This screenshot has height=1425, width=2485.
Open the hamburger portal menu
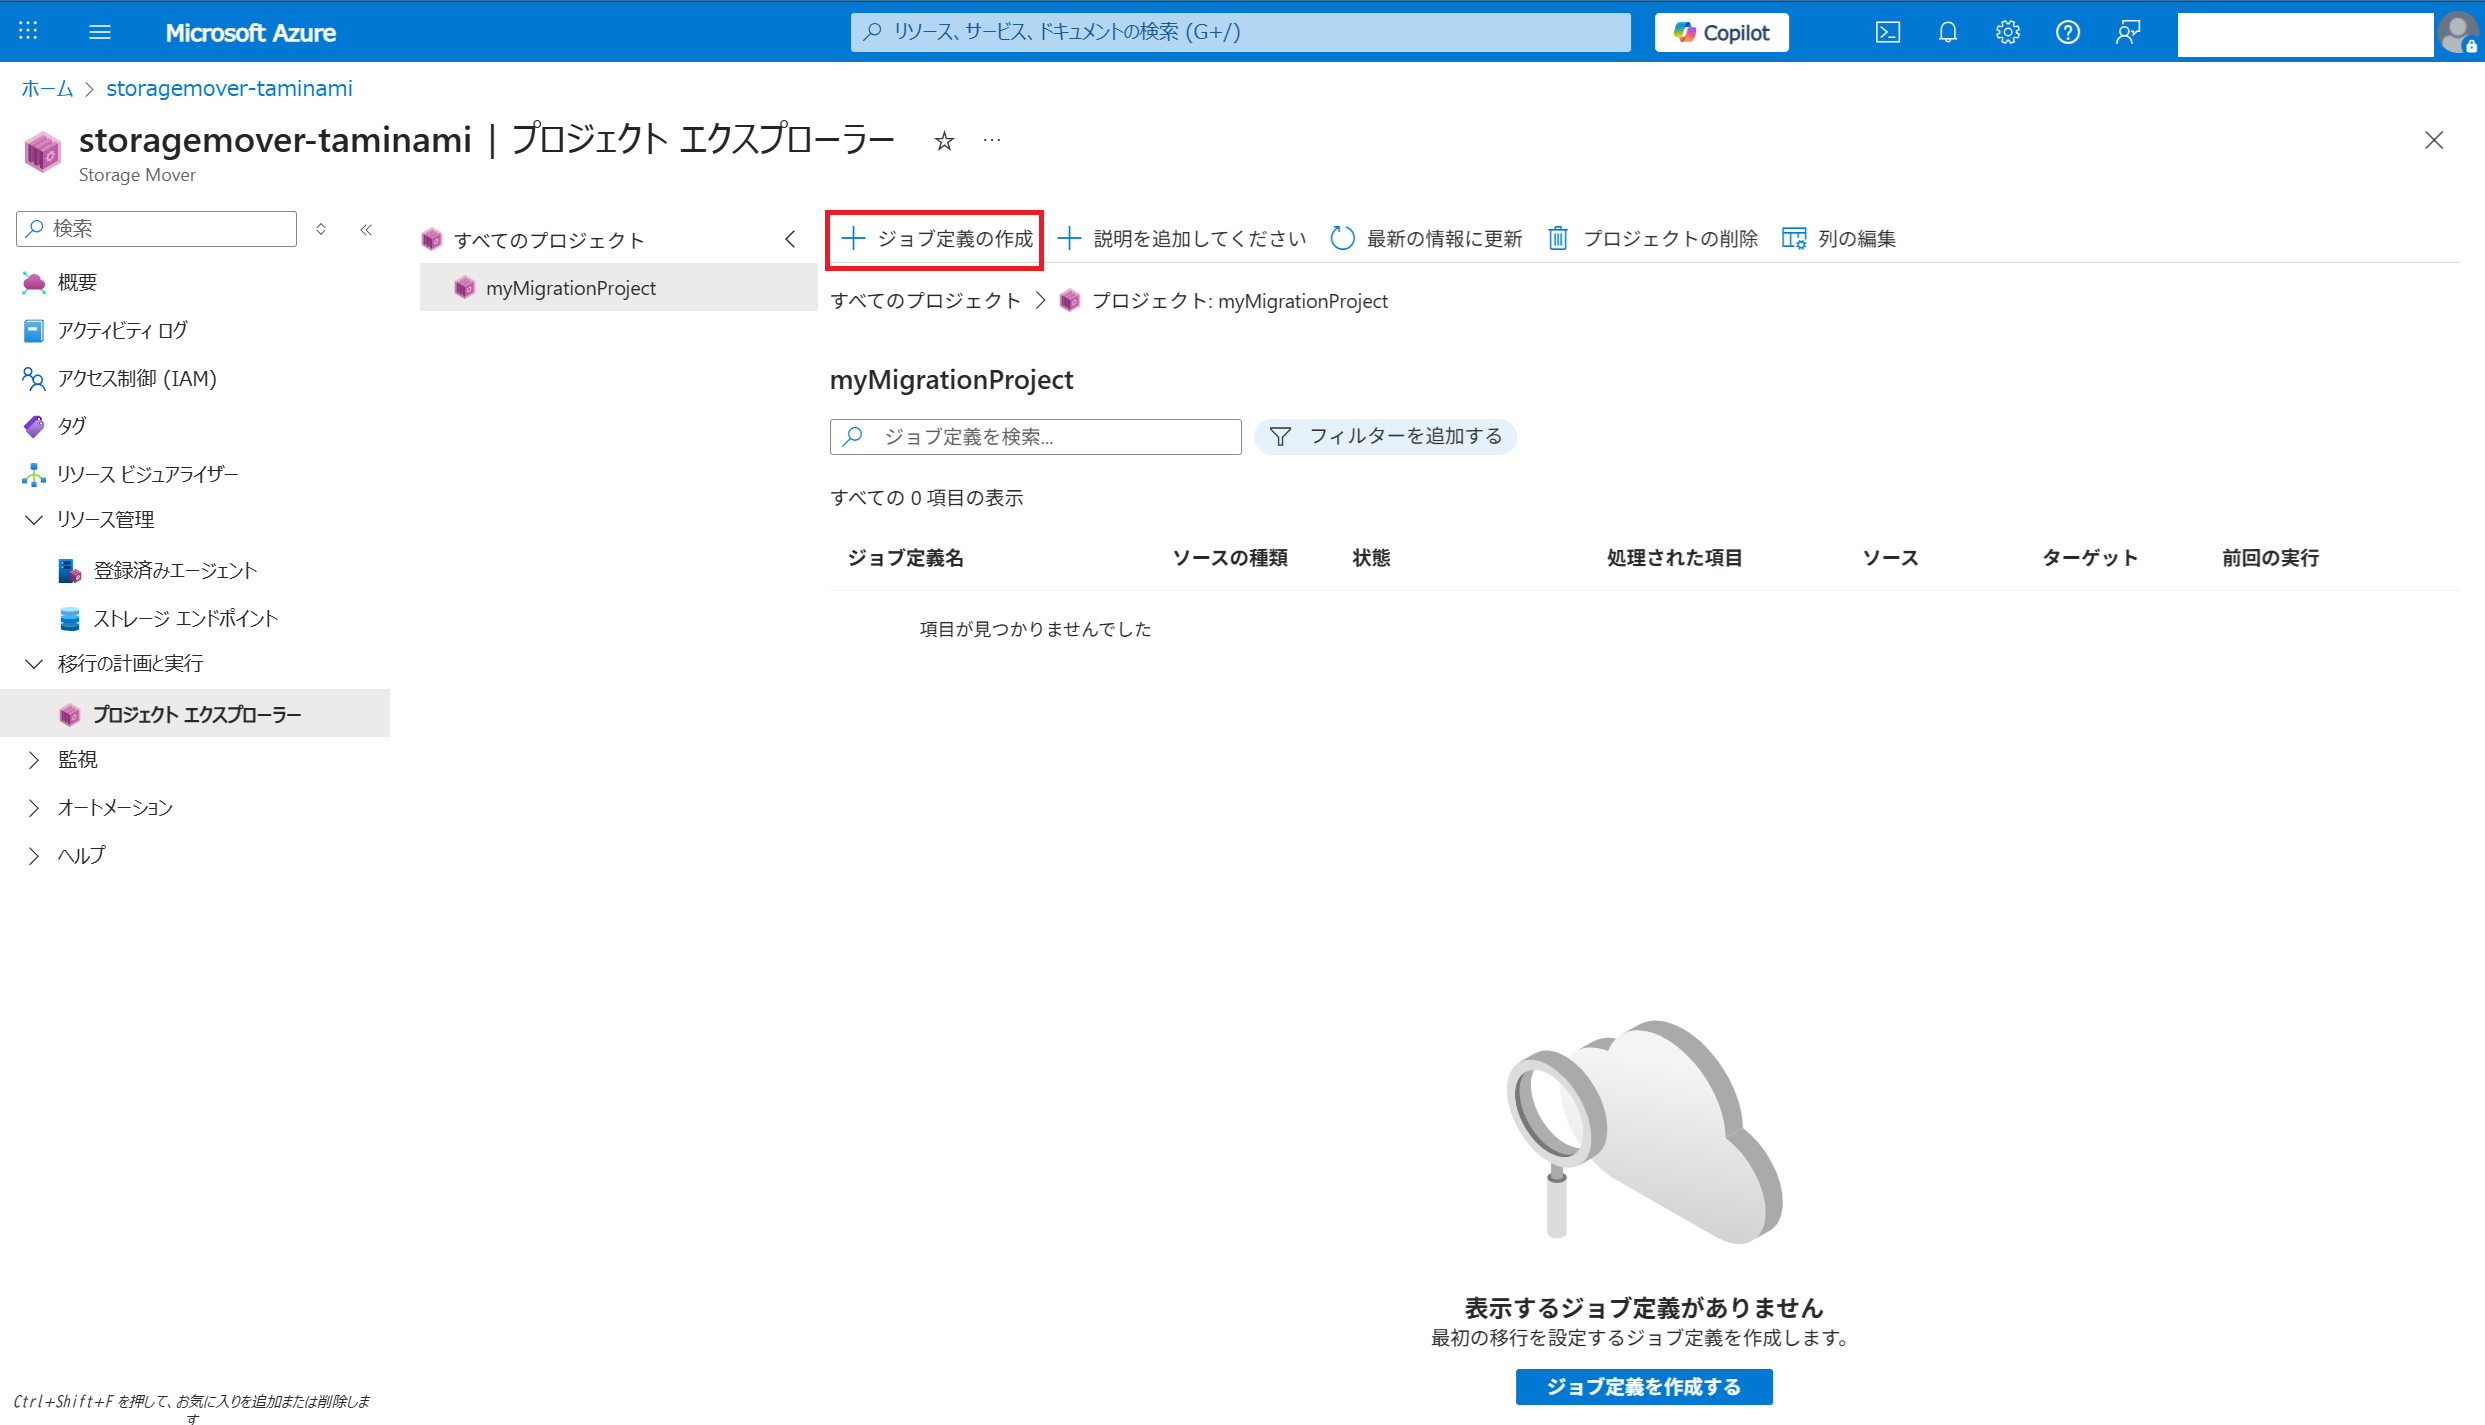coord(100,32)
